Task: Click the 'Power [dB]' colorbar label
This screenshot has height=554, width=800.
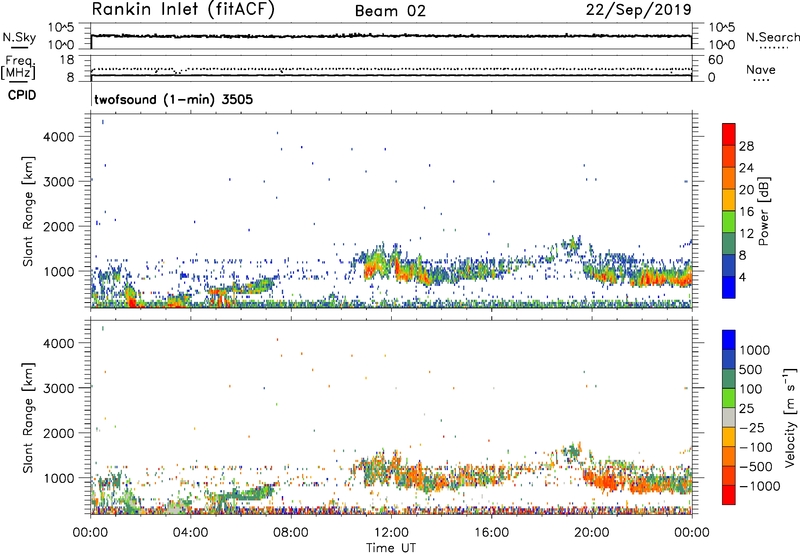Action: click(x=763, y=212)
